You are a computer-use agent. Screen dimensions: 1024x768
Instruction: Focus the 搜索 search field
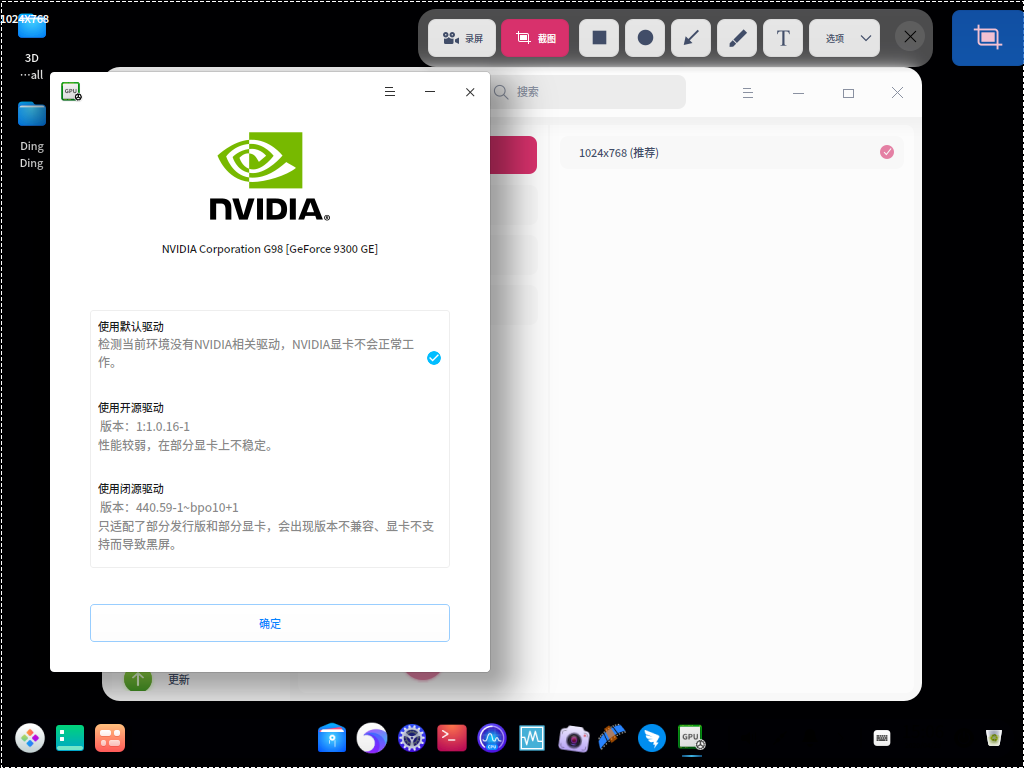(x=584, y=92)
